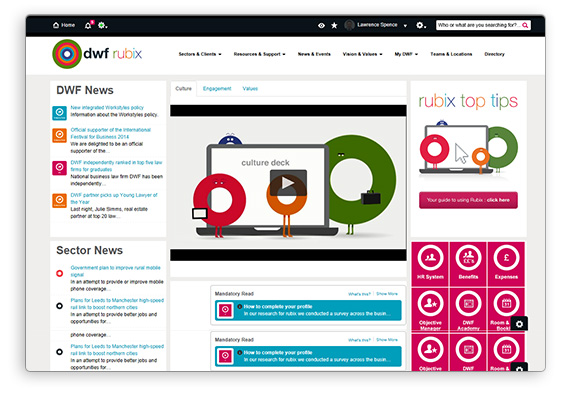Expand the Resources & Support menu

click(260, 54)
